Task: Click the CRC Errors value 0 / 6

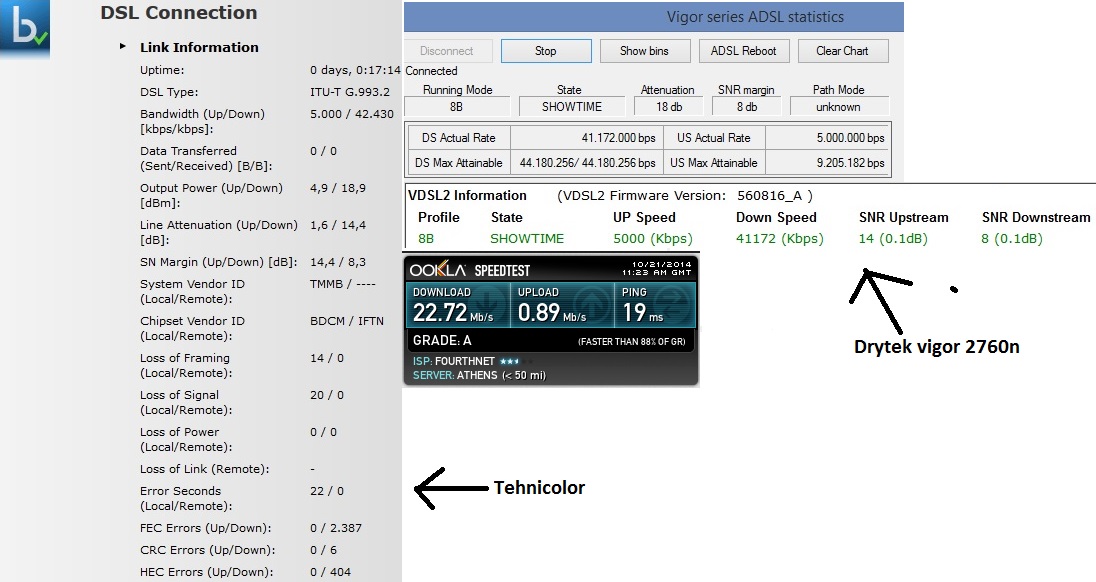Action: 324,550
